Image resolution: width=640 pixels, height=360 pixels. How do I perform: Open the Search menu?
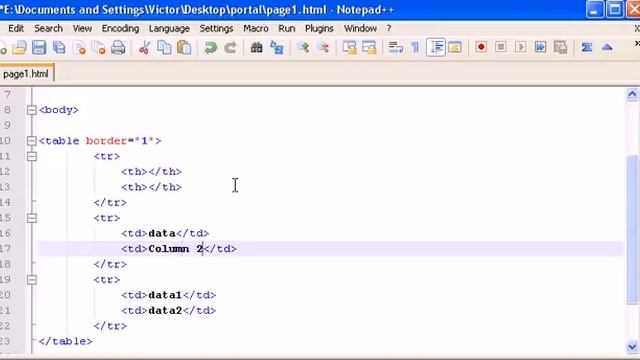[x=48, y=29]
